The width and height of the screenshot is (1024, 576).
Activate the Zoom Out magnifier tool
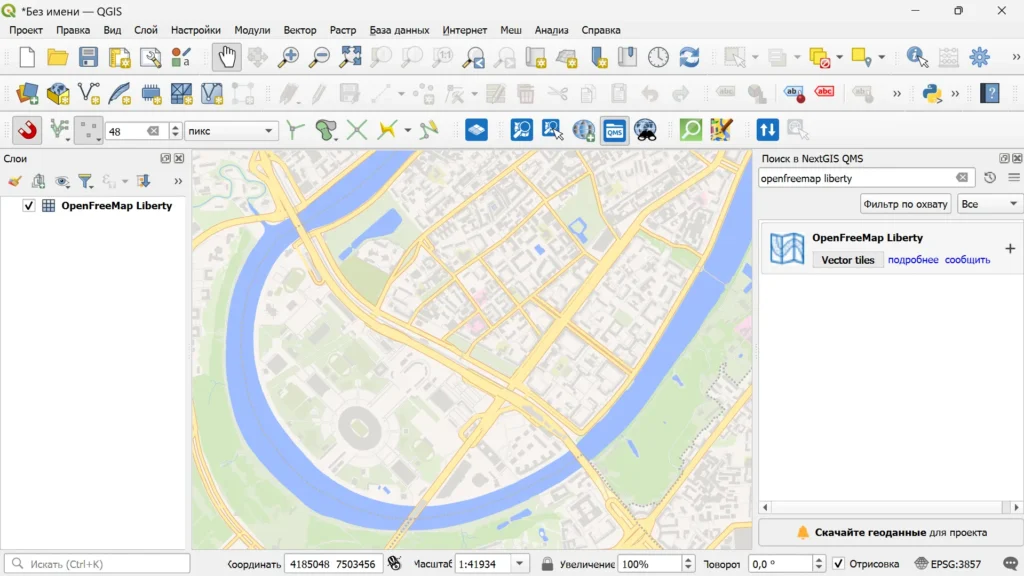[319, 57]
